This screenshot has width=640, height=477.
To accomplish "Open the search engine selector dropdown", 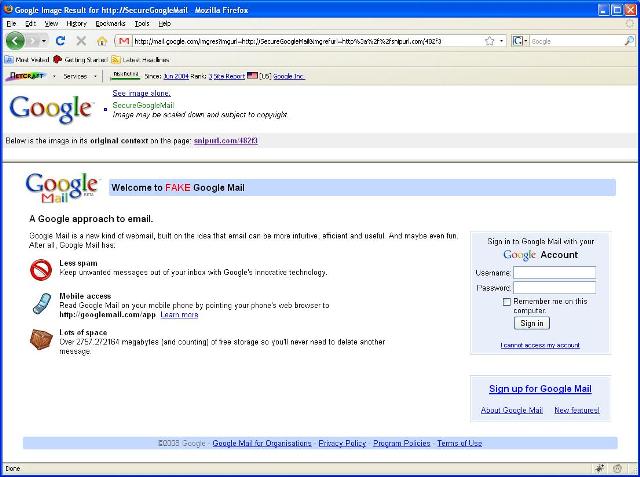I will point(520,41).
